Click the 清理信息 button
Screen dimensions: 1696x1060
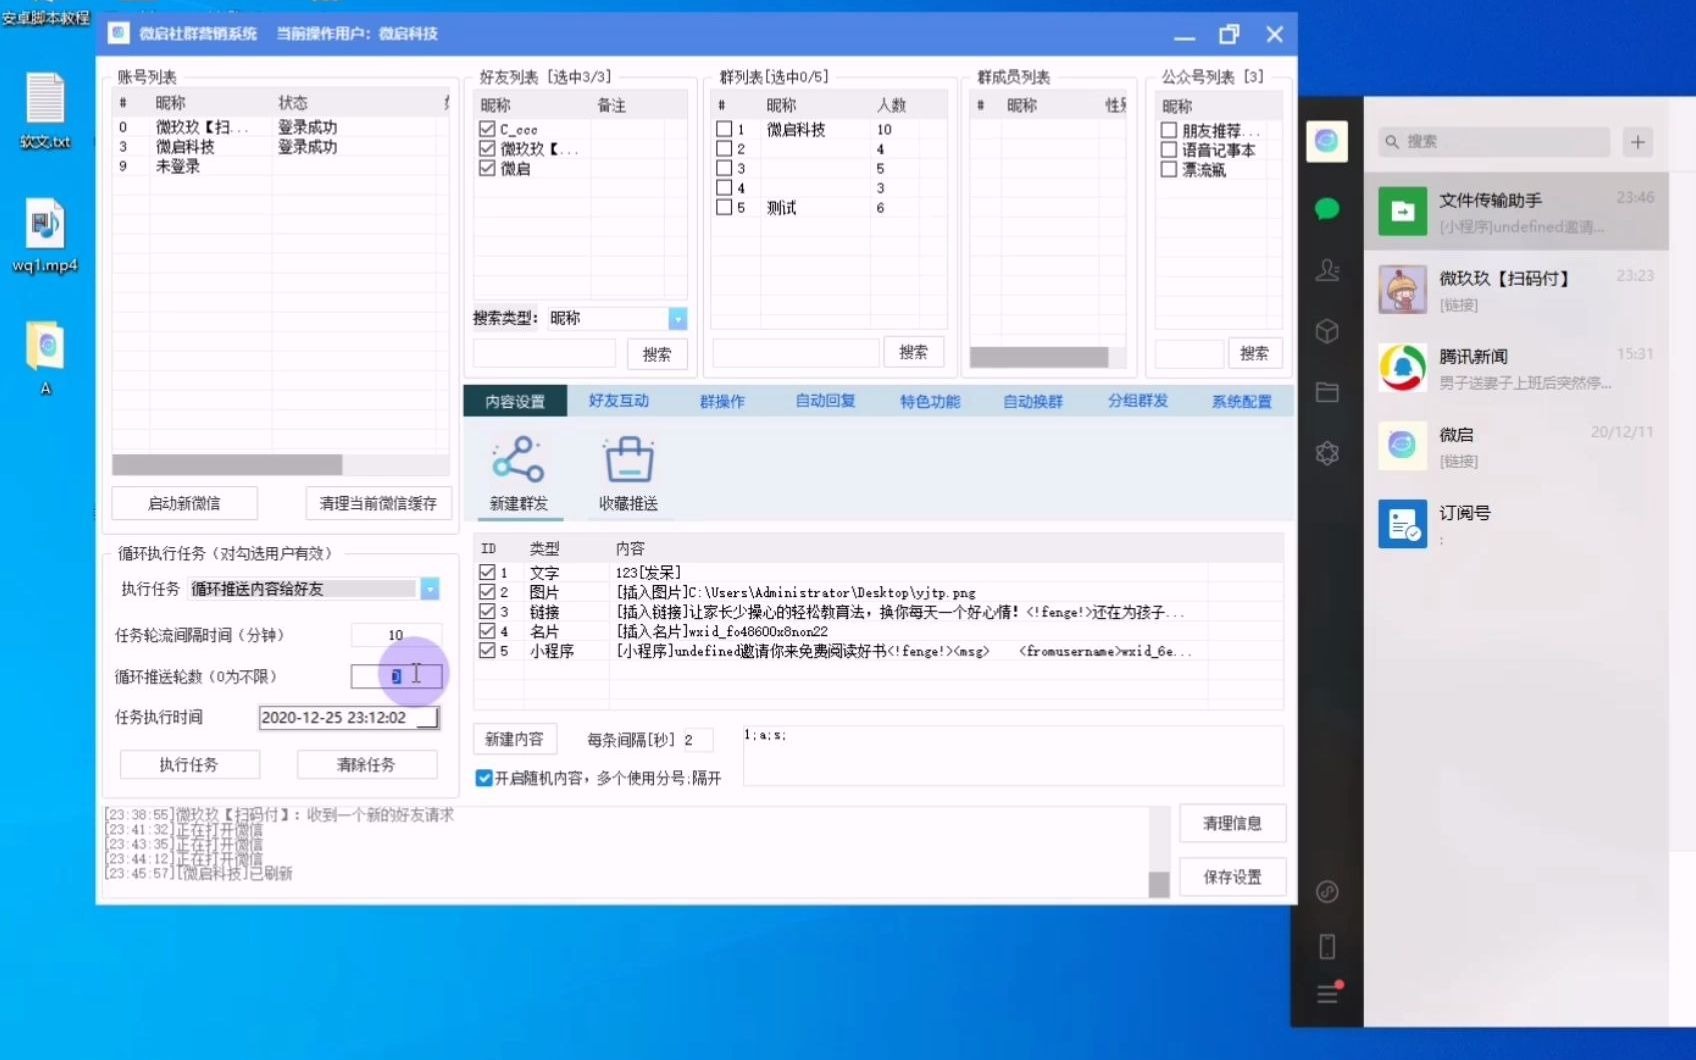point(1232,823)
